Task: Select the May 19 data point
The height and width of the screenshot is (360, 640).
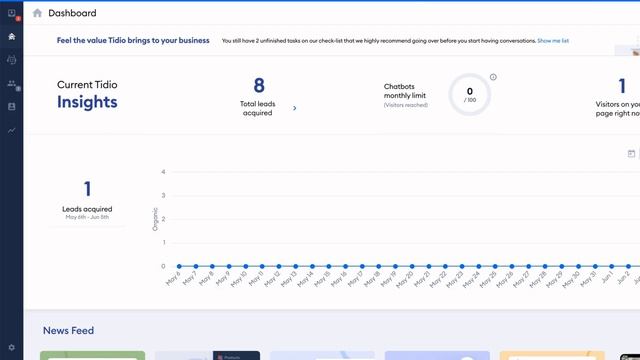Action: [x=395, y=266]
